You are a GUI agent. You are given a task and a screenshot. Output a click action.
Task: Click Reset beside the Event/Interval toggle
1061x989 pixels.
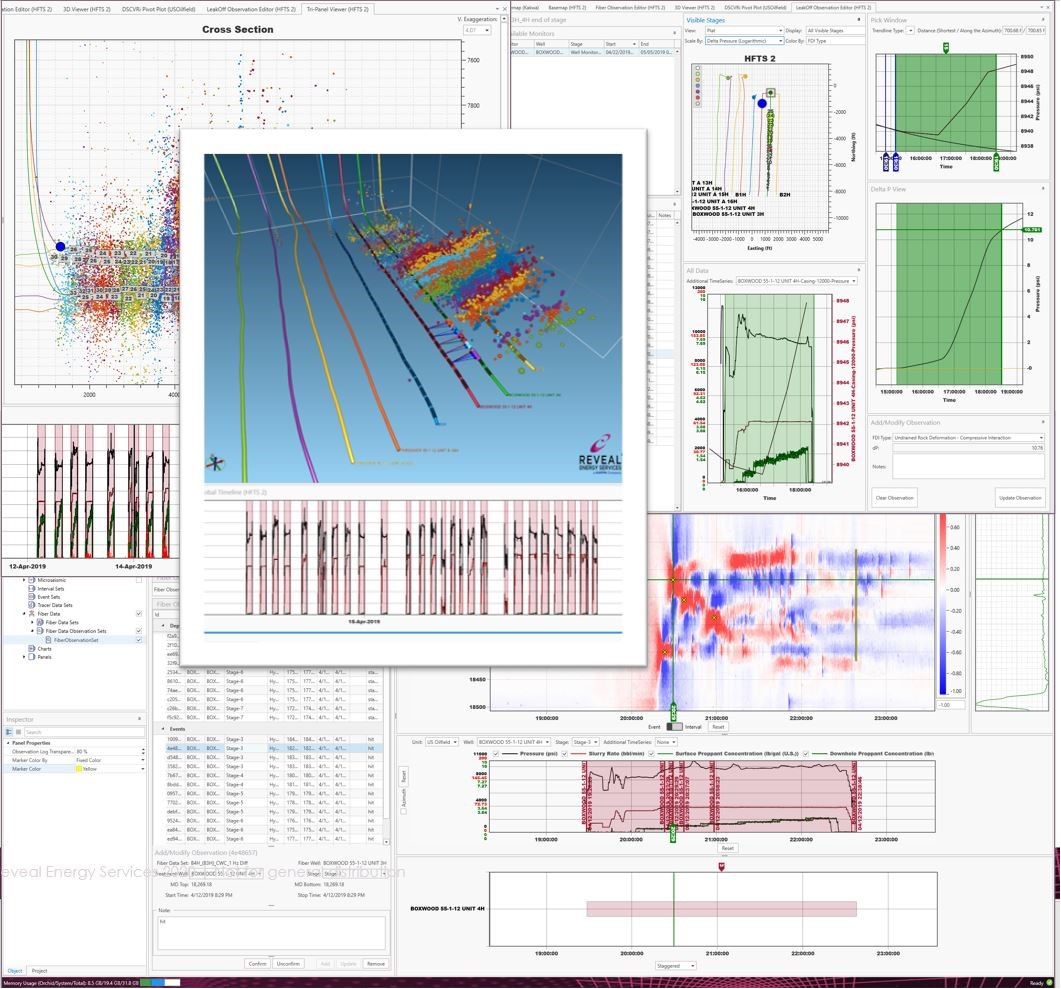click(x=719, y=727)
